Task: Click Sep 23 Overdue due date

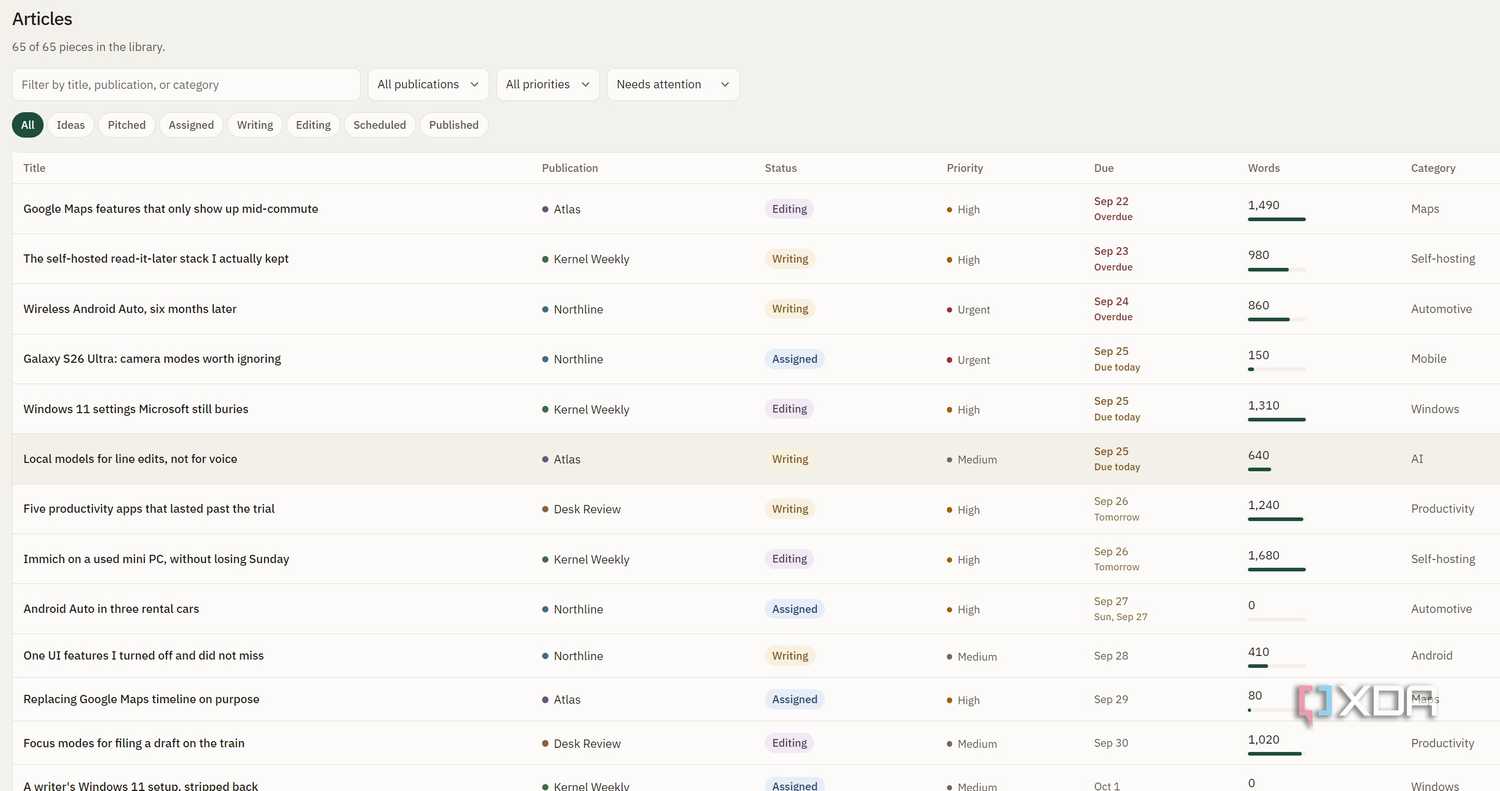Action: (x=1113, y=259)
